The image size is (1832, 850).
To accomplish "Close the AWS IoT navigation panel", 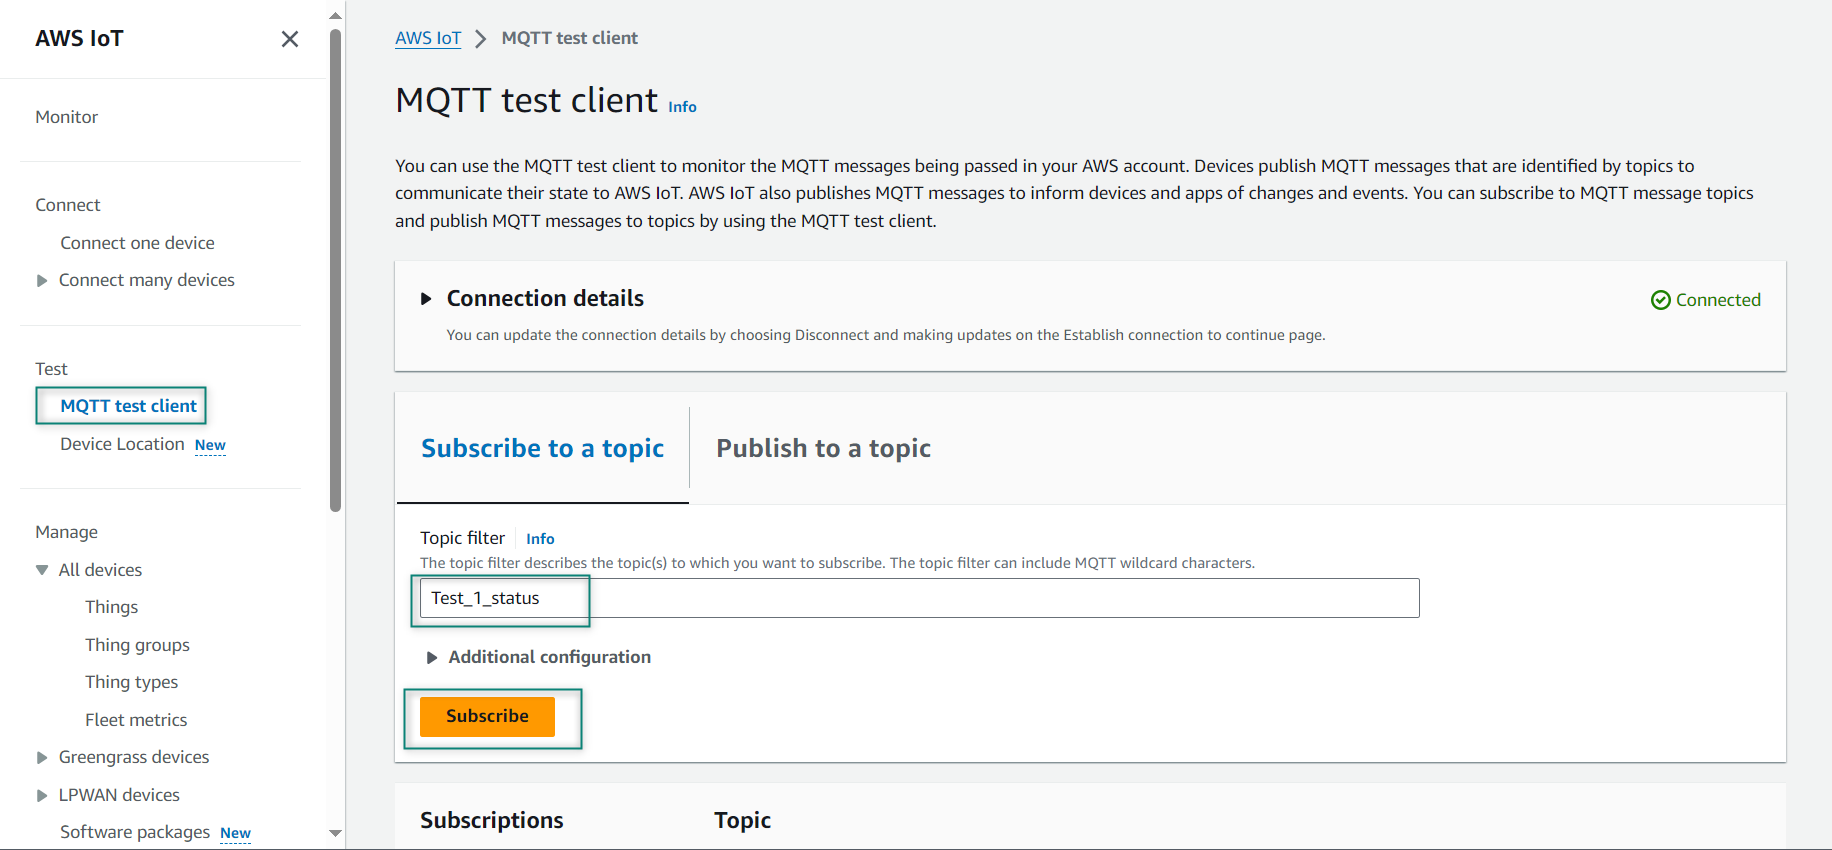I will (x=290, y=39).
